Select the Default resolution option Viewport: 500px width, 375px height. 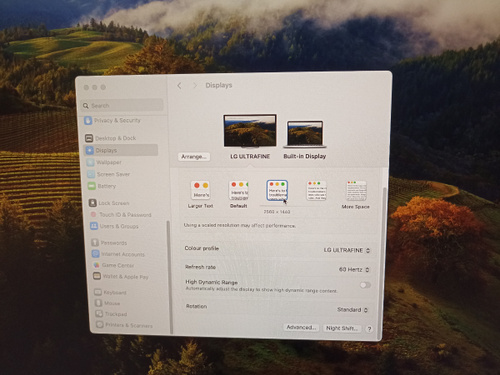click(x=239, y=195)
